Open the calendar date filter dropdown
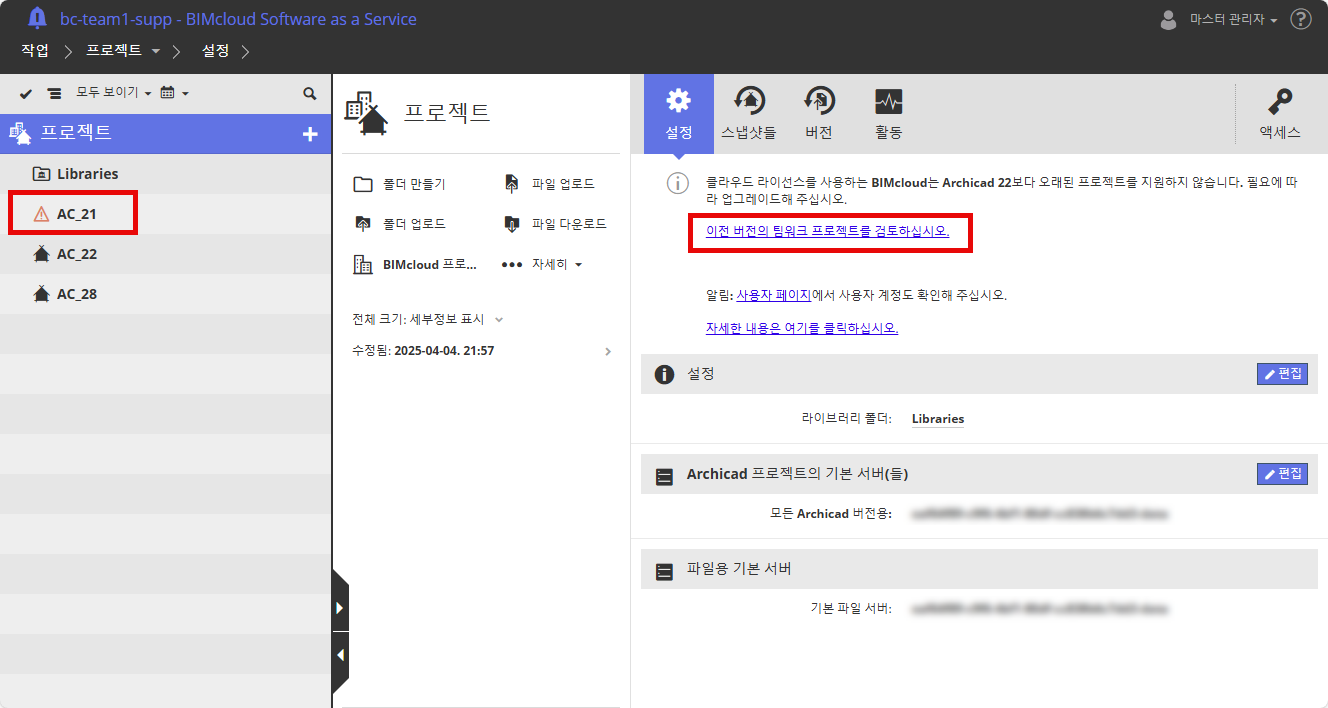Screen dimensions: 1328x708 pos(174,93)
